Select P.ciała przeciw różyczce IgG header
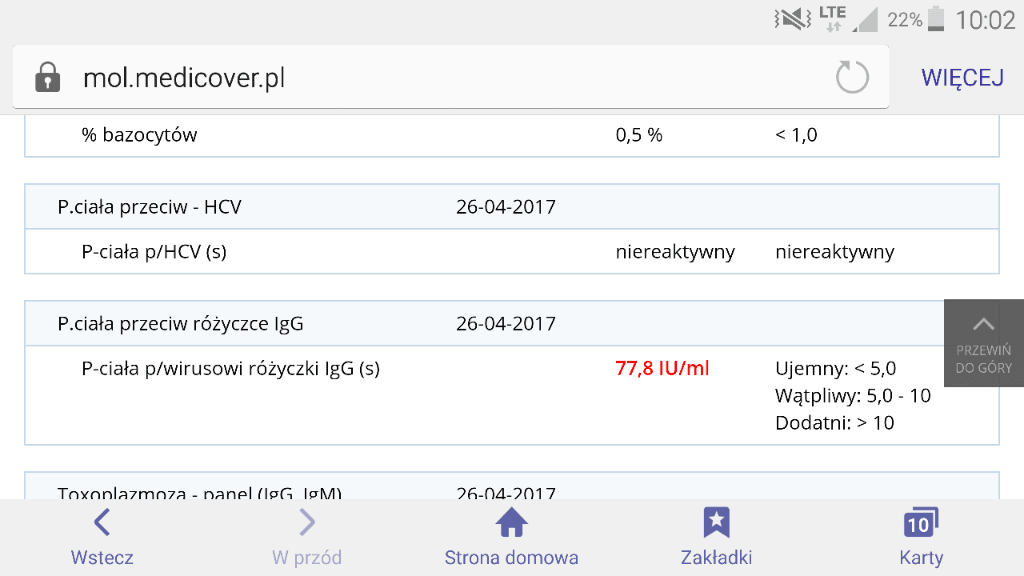 tap(180, 324)
